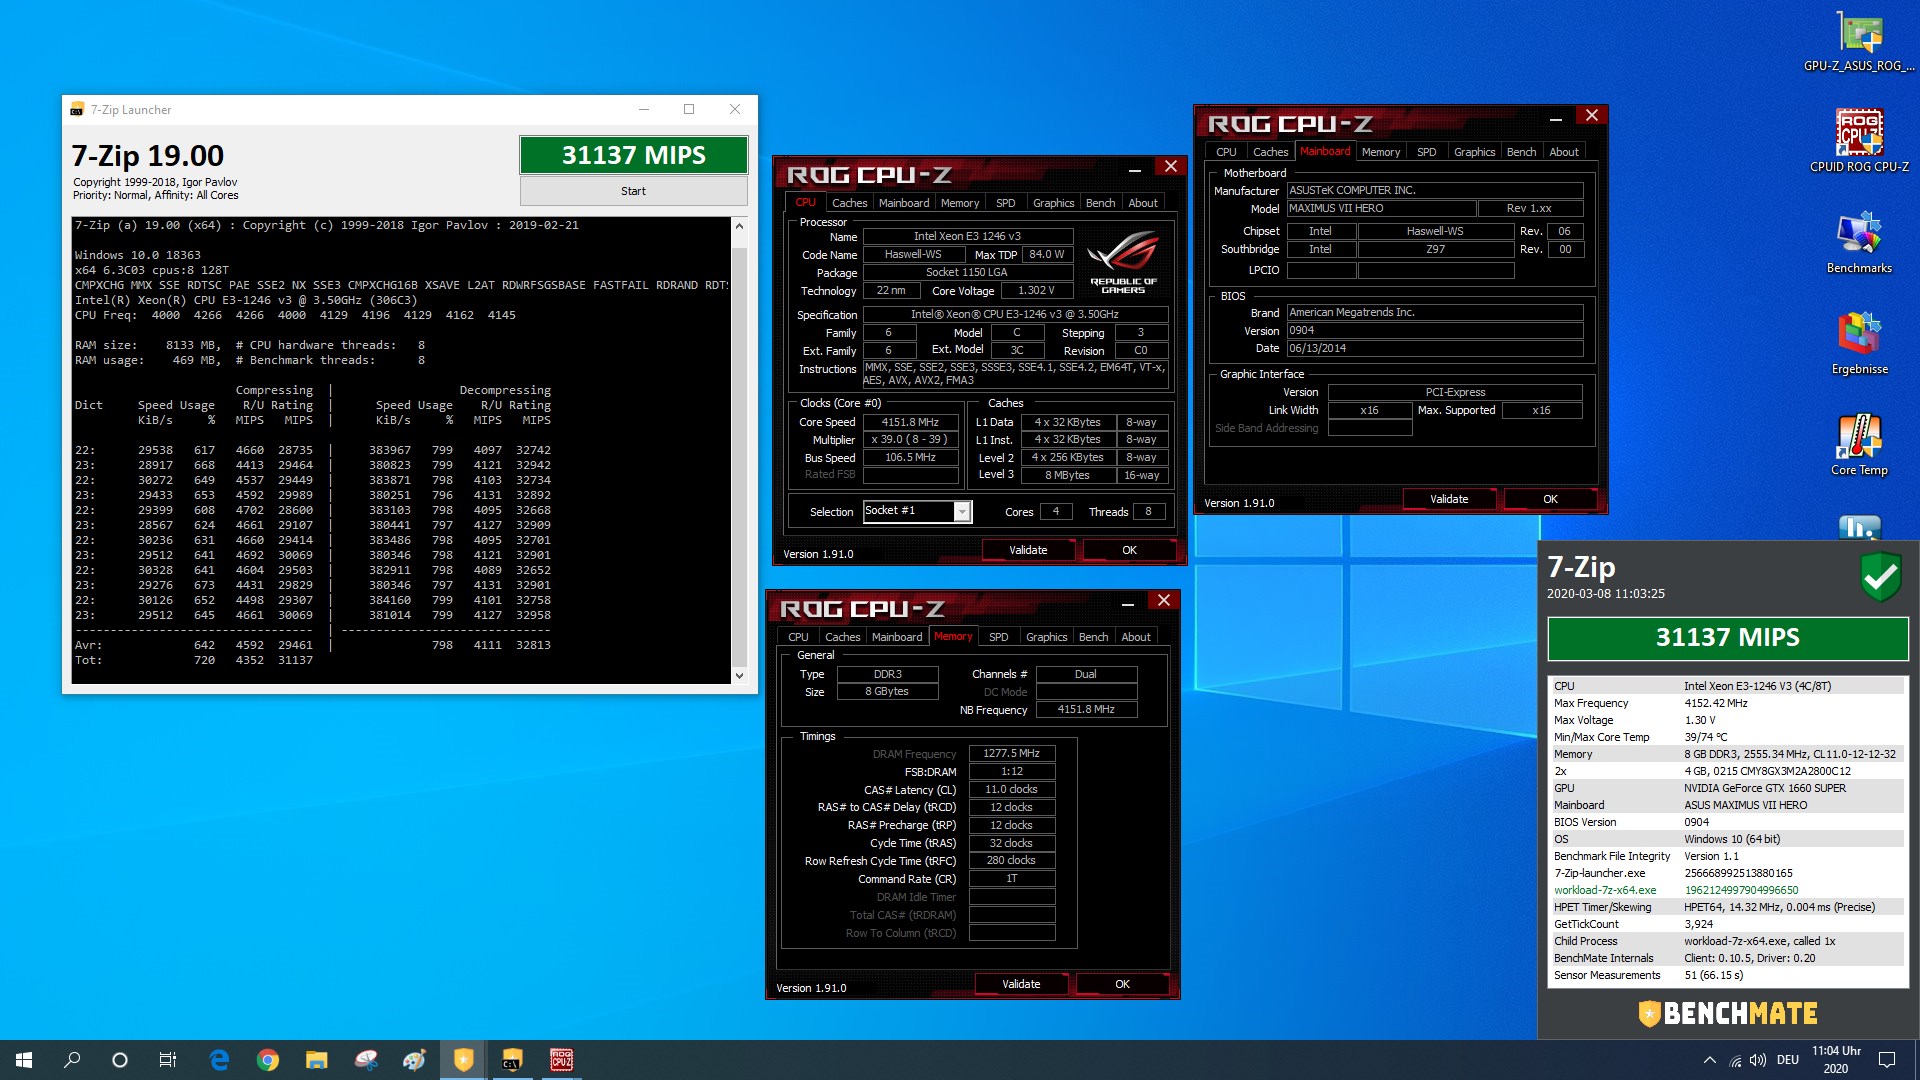Open network status tray icon

coord(1735,1060)
